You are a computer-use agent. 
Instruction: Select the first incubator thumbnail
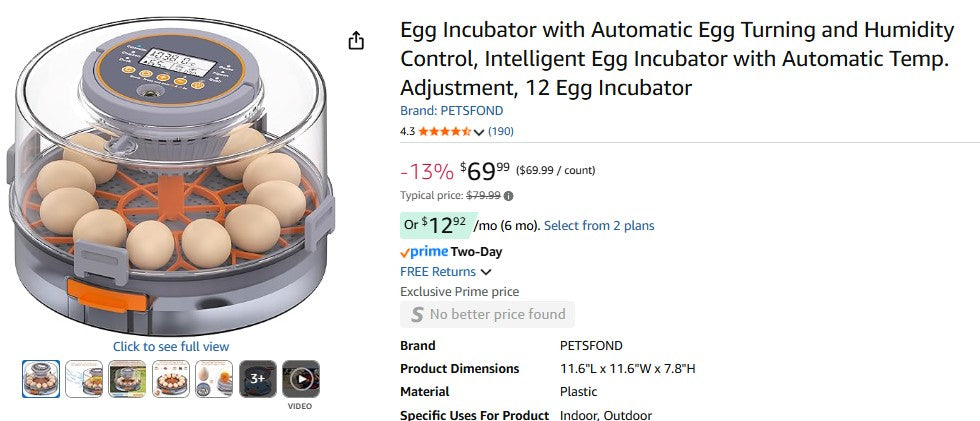[x=41, y=379]
